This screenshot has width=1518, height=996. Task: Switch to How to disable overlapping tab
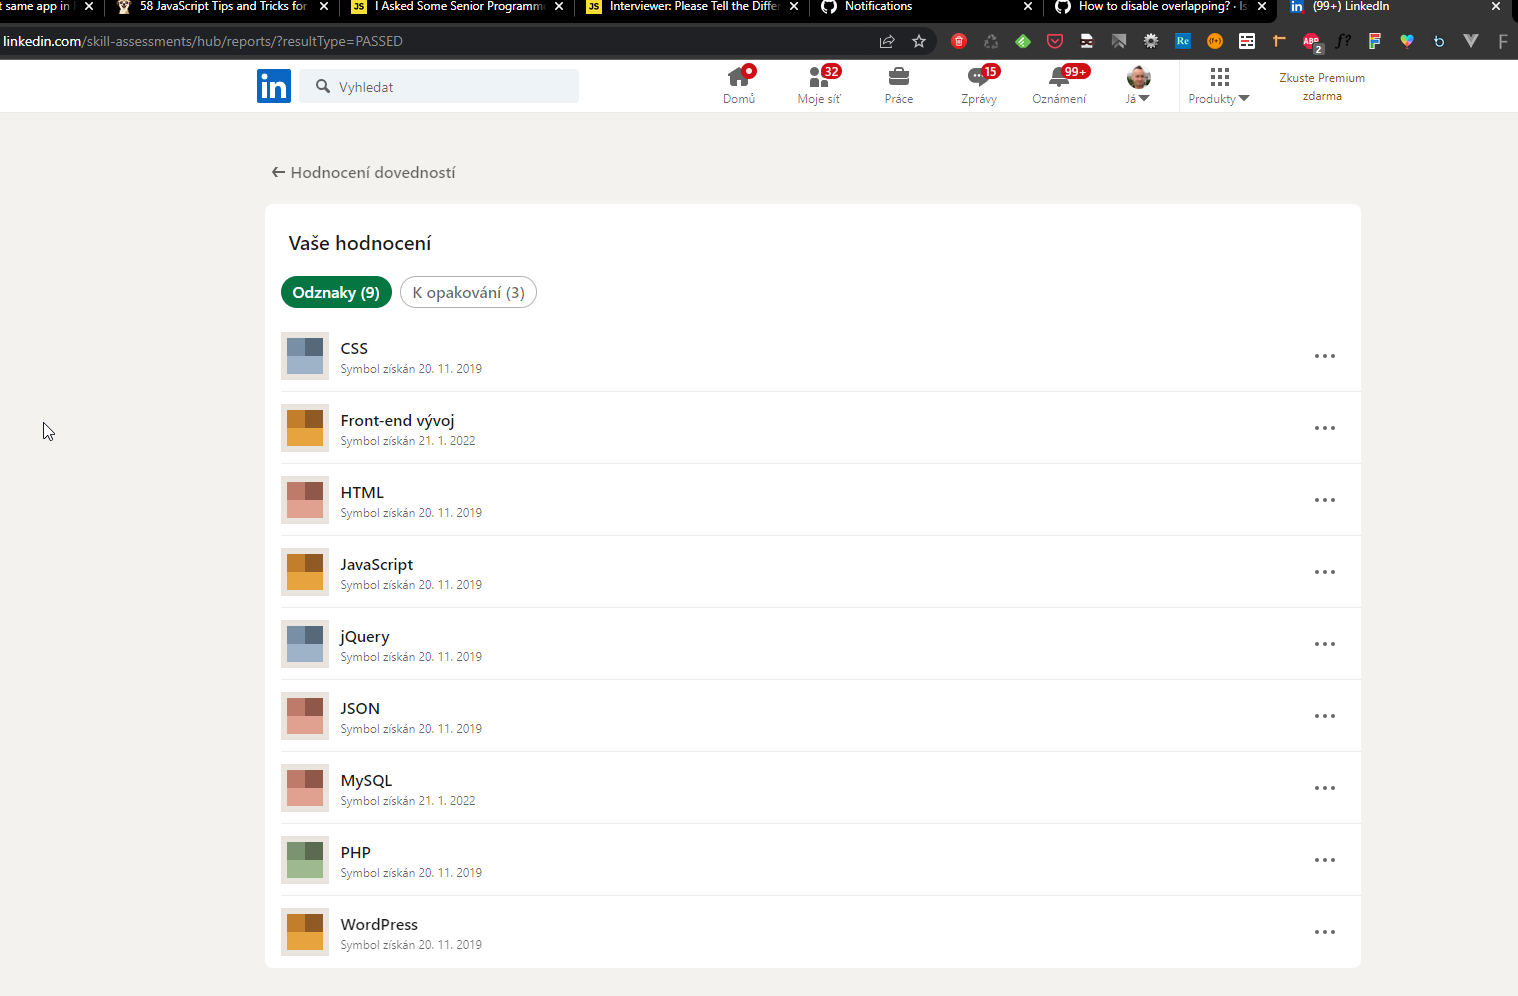click(x=1160, y=7)
